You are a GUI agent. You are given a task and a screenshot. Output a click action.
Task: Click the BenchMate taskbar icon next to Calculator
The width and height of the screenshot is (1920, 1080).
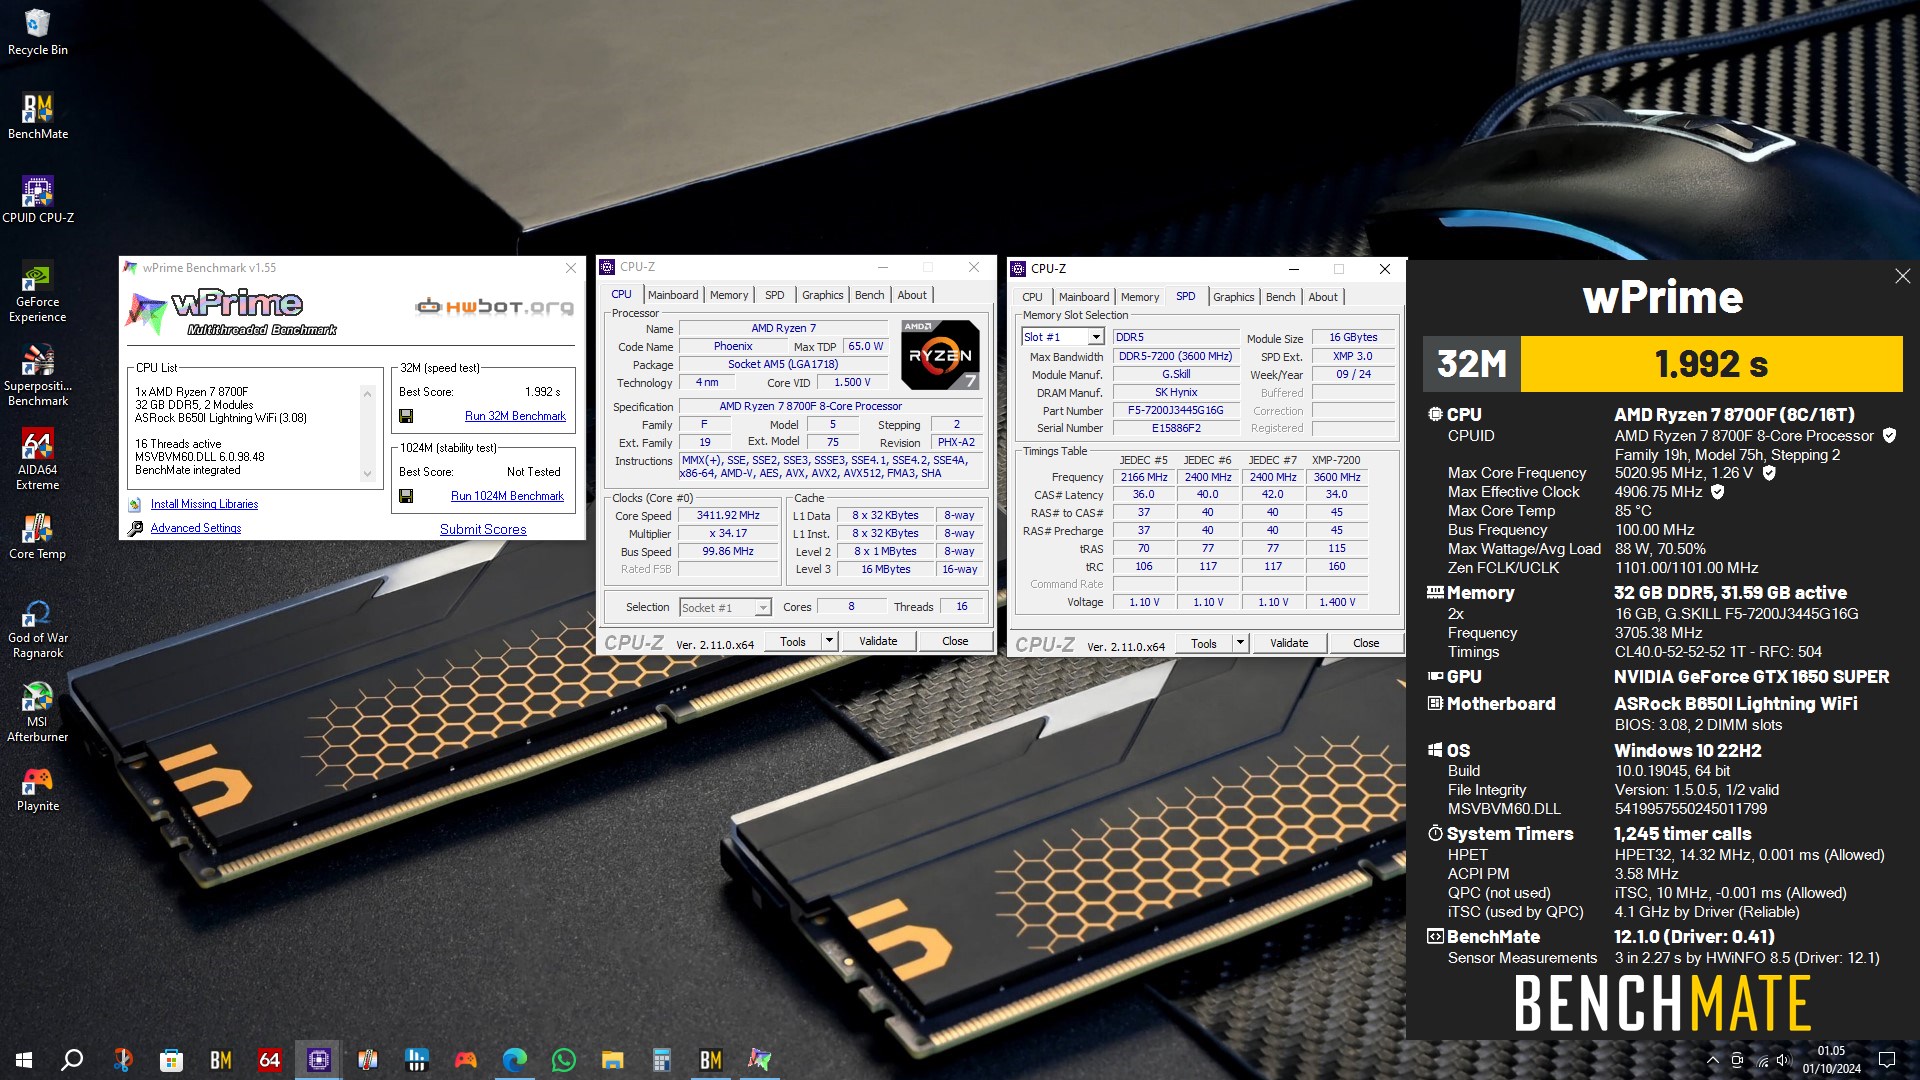tap(711, 1060)
